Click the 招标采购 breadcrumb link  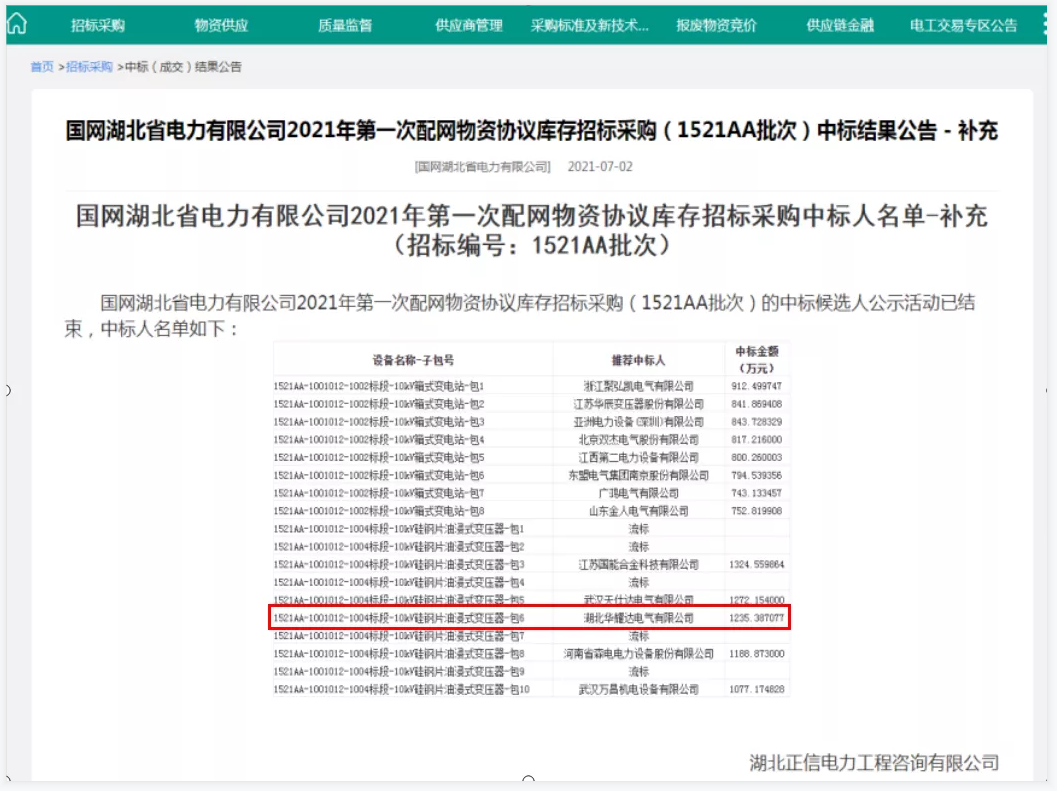click(x=89, y=67)
